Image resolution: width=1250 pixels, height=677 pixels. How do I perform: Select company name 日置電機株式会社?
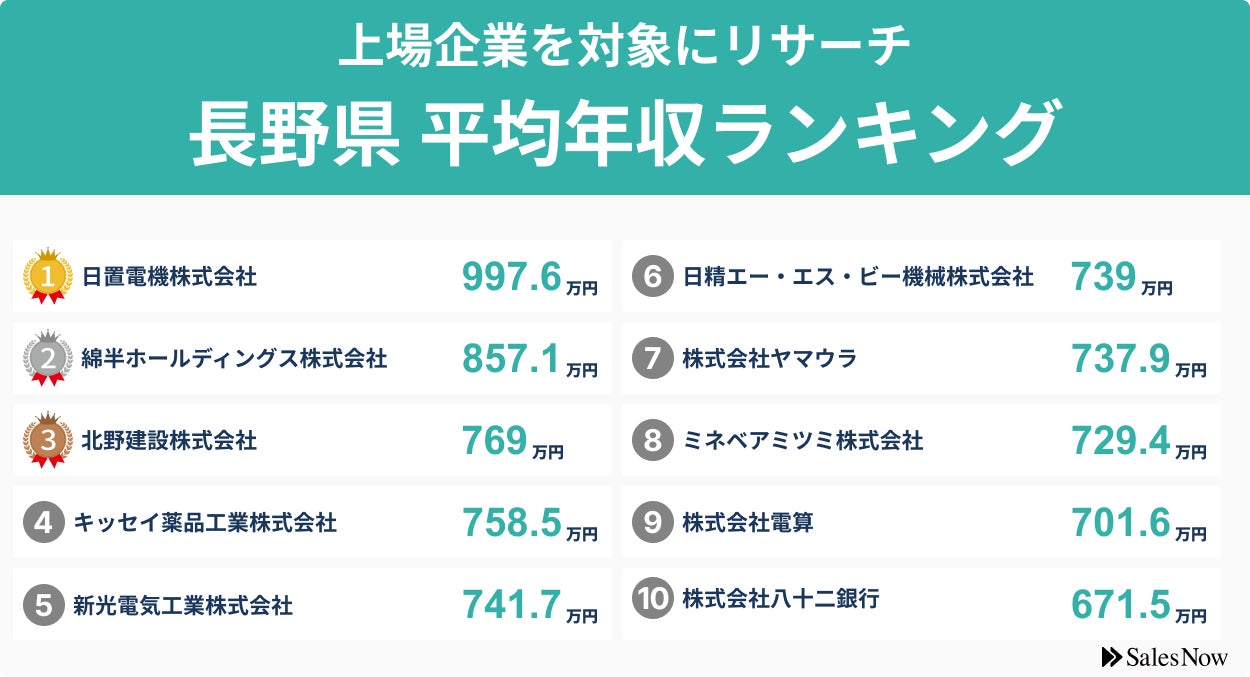point(169,276)
